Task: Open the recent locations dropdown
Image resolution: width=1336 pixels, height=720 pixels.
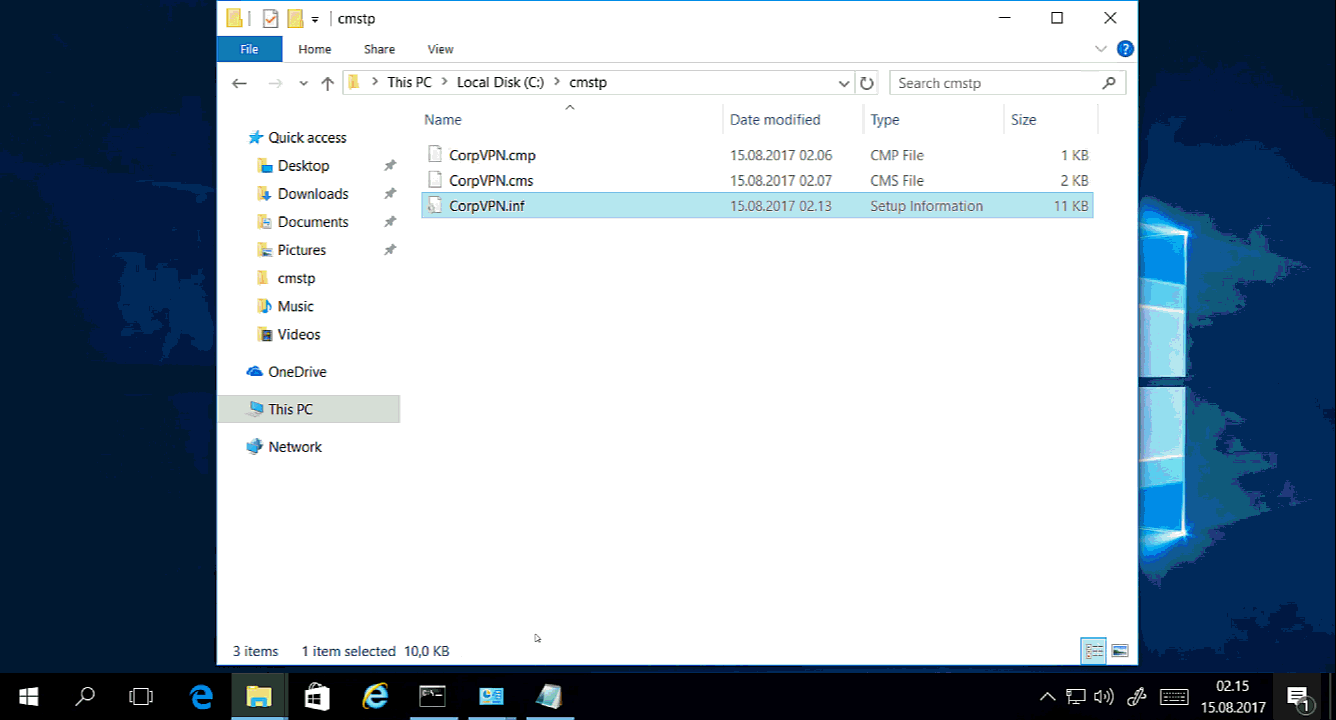Action: click(304, 83)
